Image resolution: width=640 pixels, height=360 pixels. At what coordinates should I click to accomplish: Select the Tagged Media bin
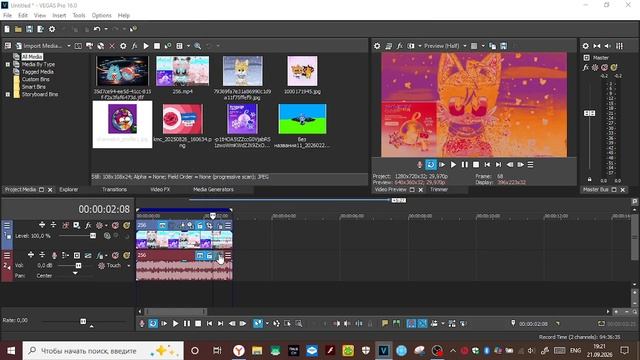tap(38, 72)
